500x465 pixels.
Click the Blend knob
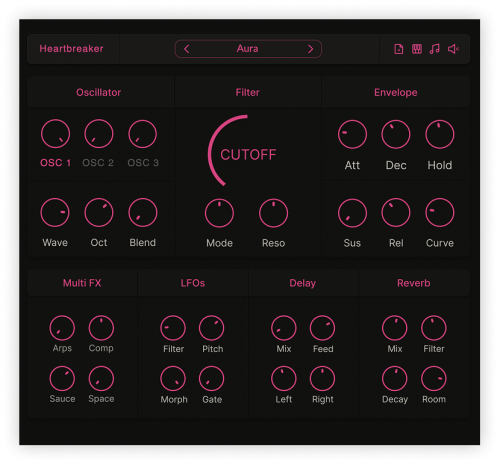[143, 213]
